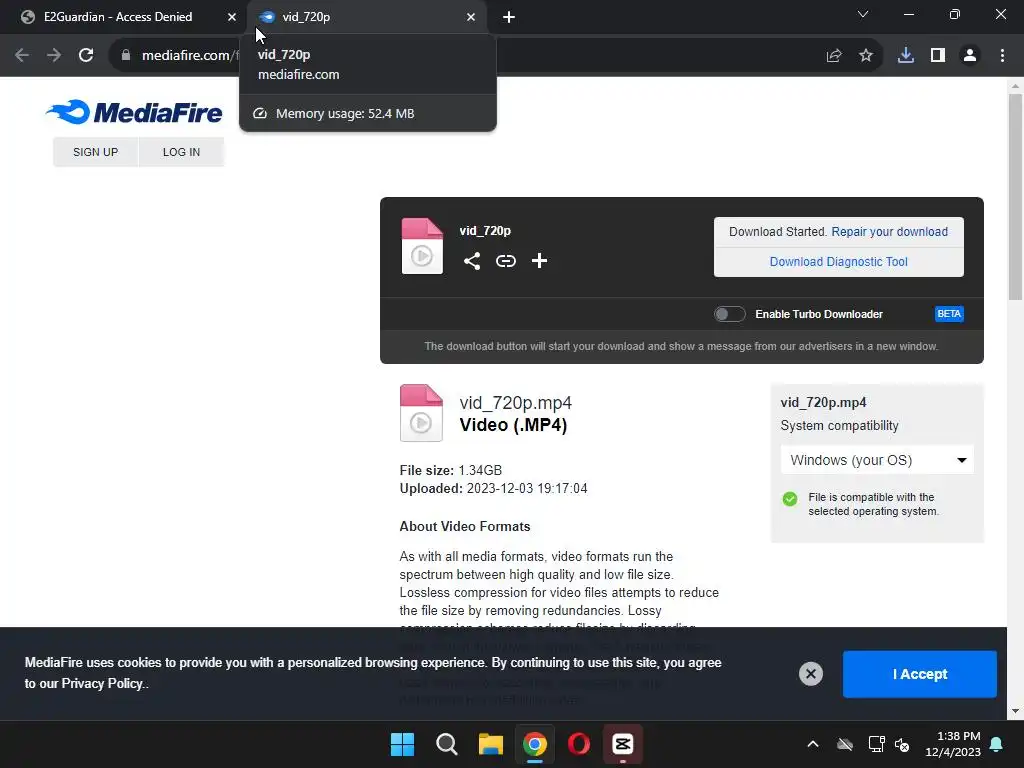Viewport: 1024px width, 768px height.
Task: Click the File size 1.34GB text
Action: pyautogui.click(x=451, y=470)
